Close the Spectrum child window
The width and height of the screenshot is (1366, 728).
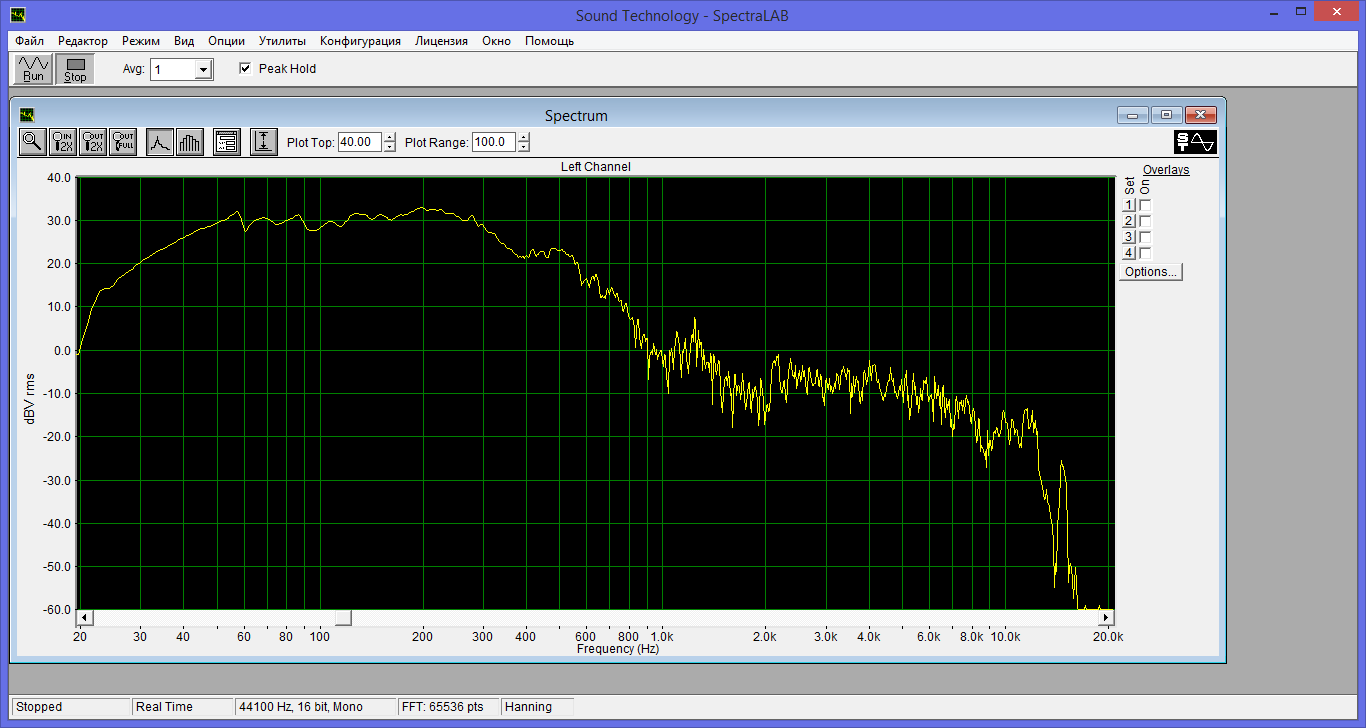coord(1201,115)
